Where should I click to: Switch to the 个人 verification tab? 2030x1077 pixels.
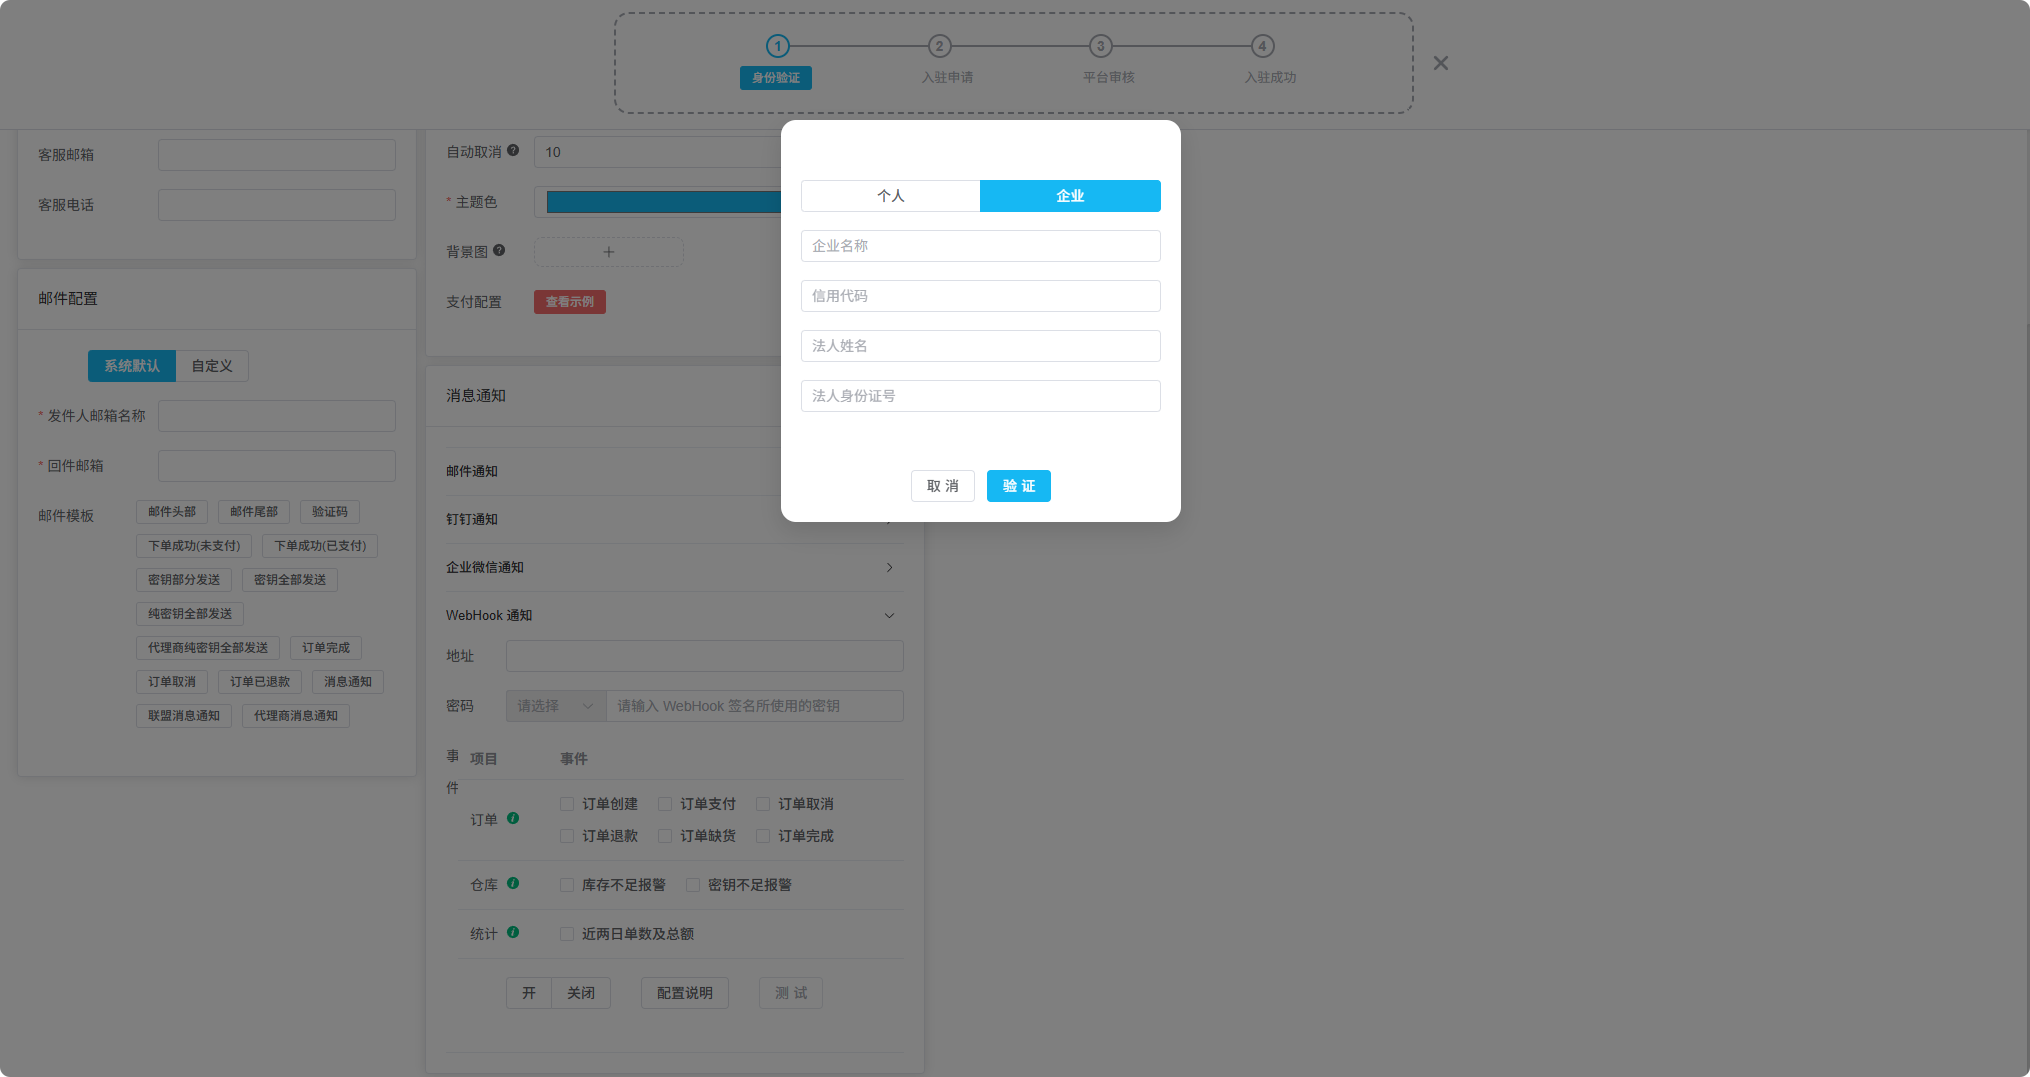click(x=890, y=196)
